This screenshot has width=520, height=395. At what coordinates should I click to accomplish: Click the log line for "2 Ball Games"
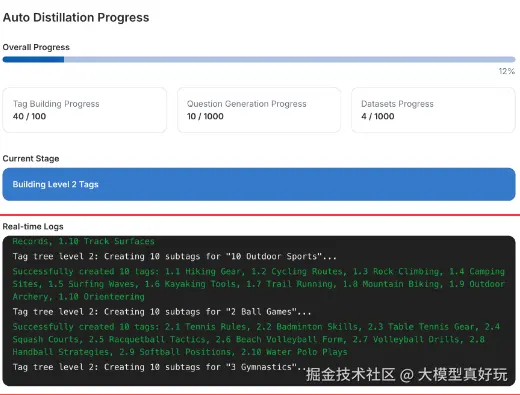click(x=162, y=312)
